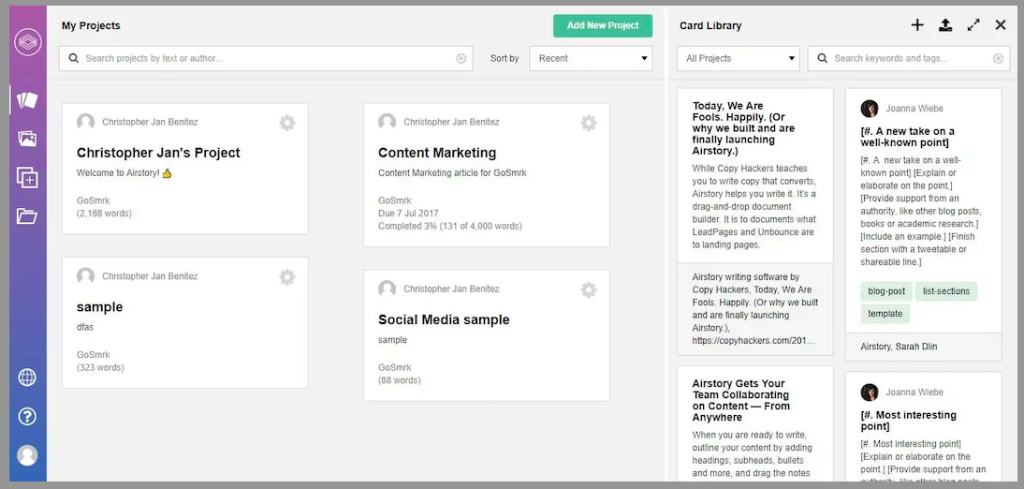Click the 'dfas' description text
Image resolution: width=1024 pixels, height=489 pixels.
[x=85, y=327]
